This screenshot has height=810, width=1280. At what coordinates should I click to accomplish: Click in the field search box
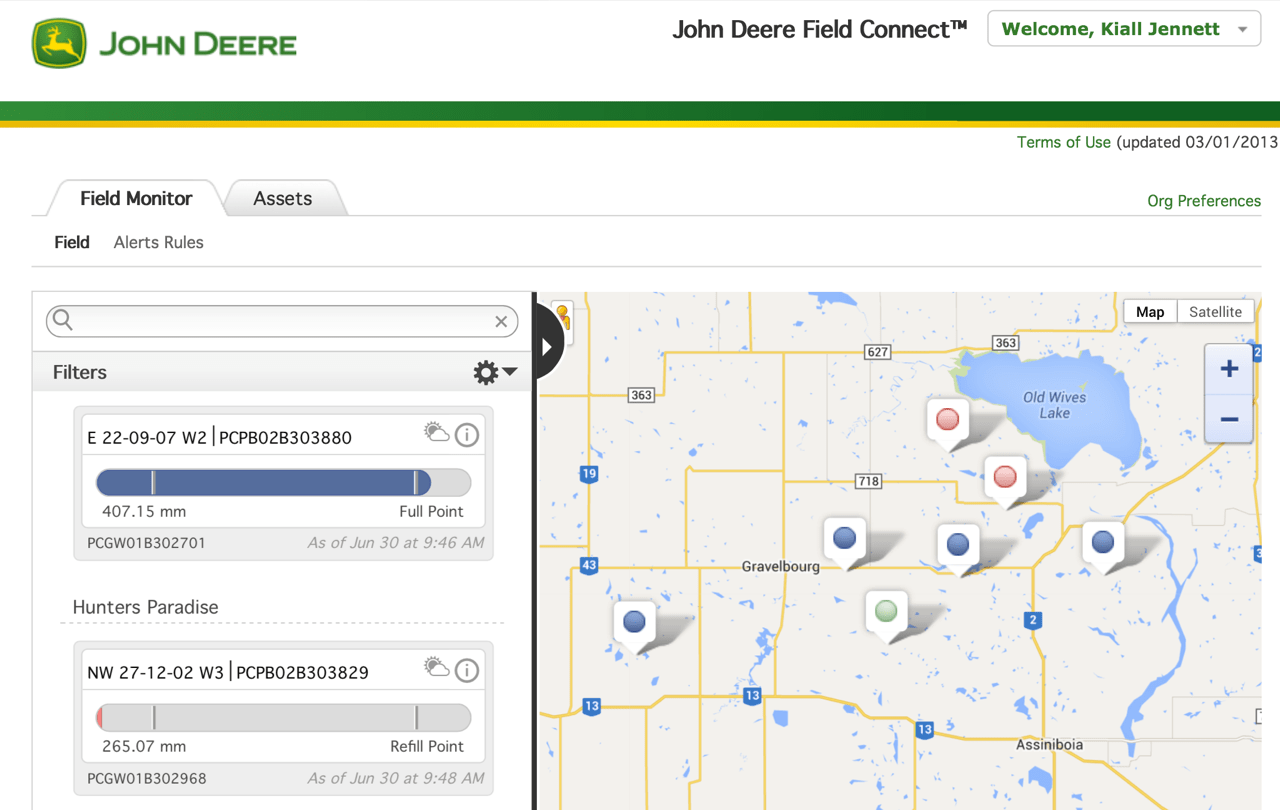click(x=282, y=321)
